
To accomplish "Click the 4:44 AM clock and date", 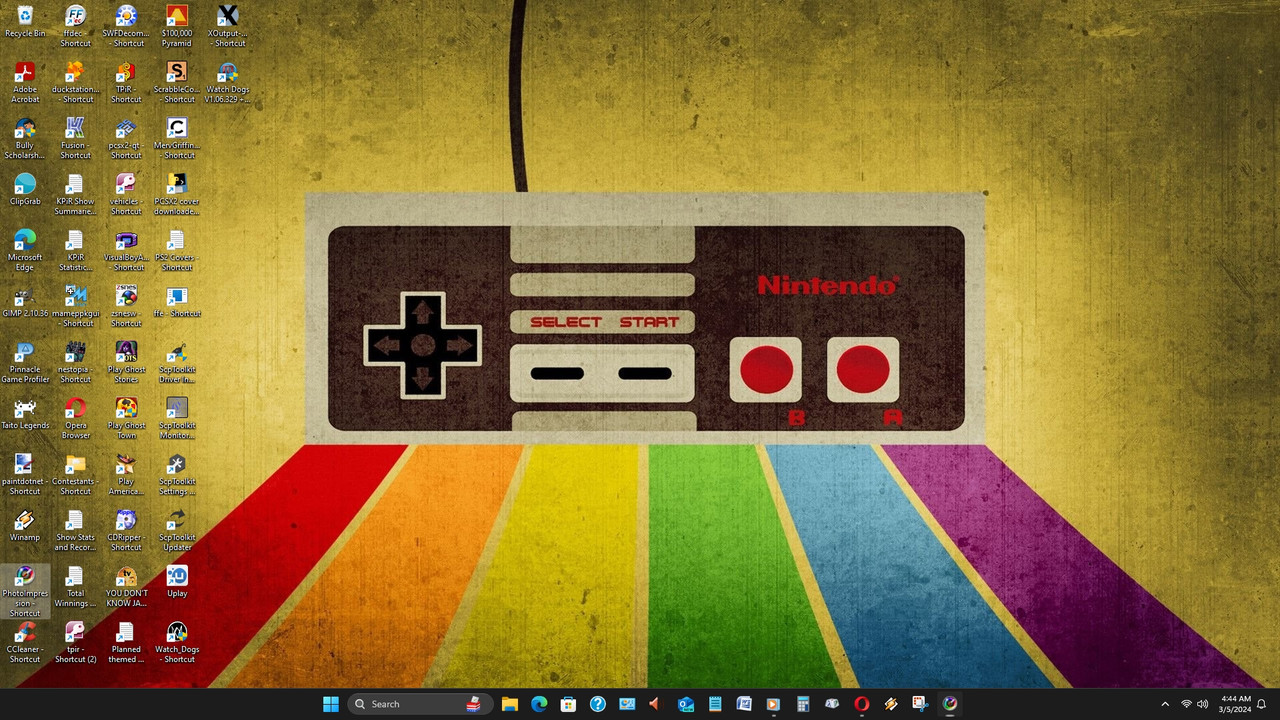I will pos(1235,704).
